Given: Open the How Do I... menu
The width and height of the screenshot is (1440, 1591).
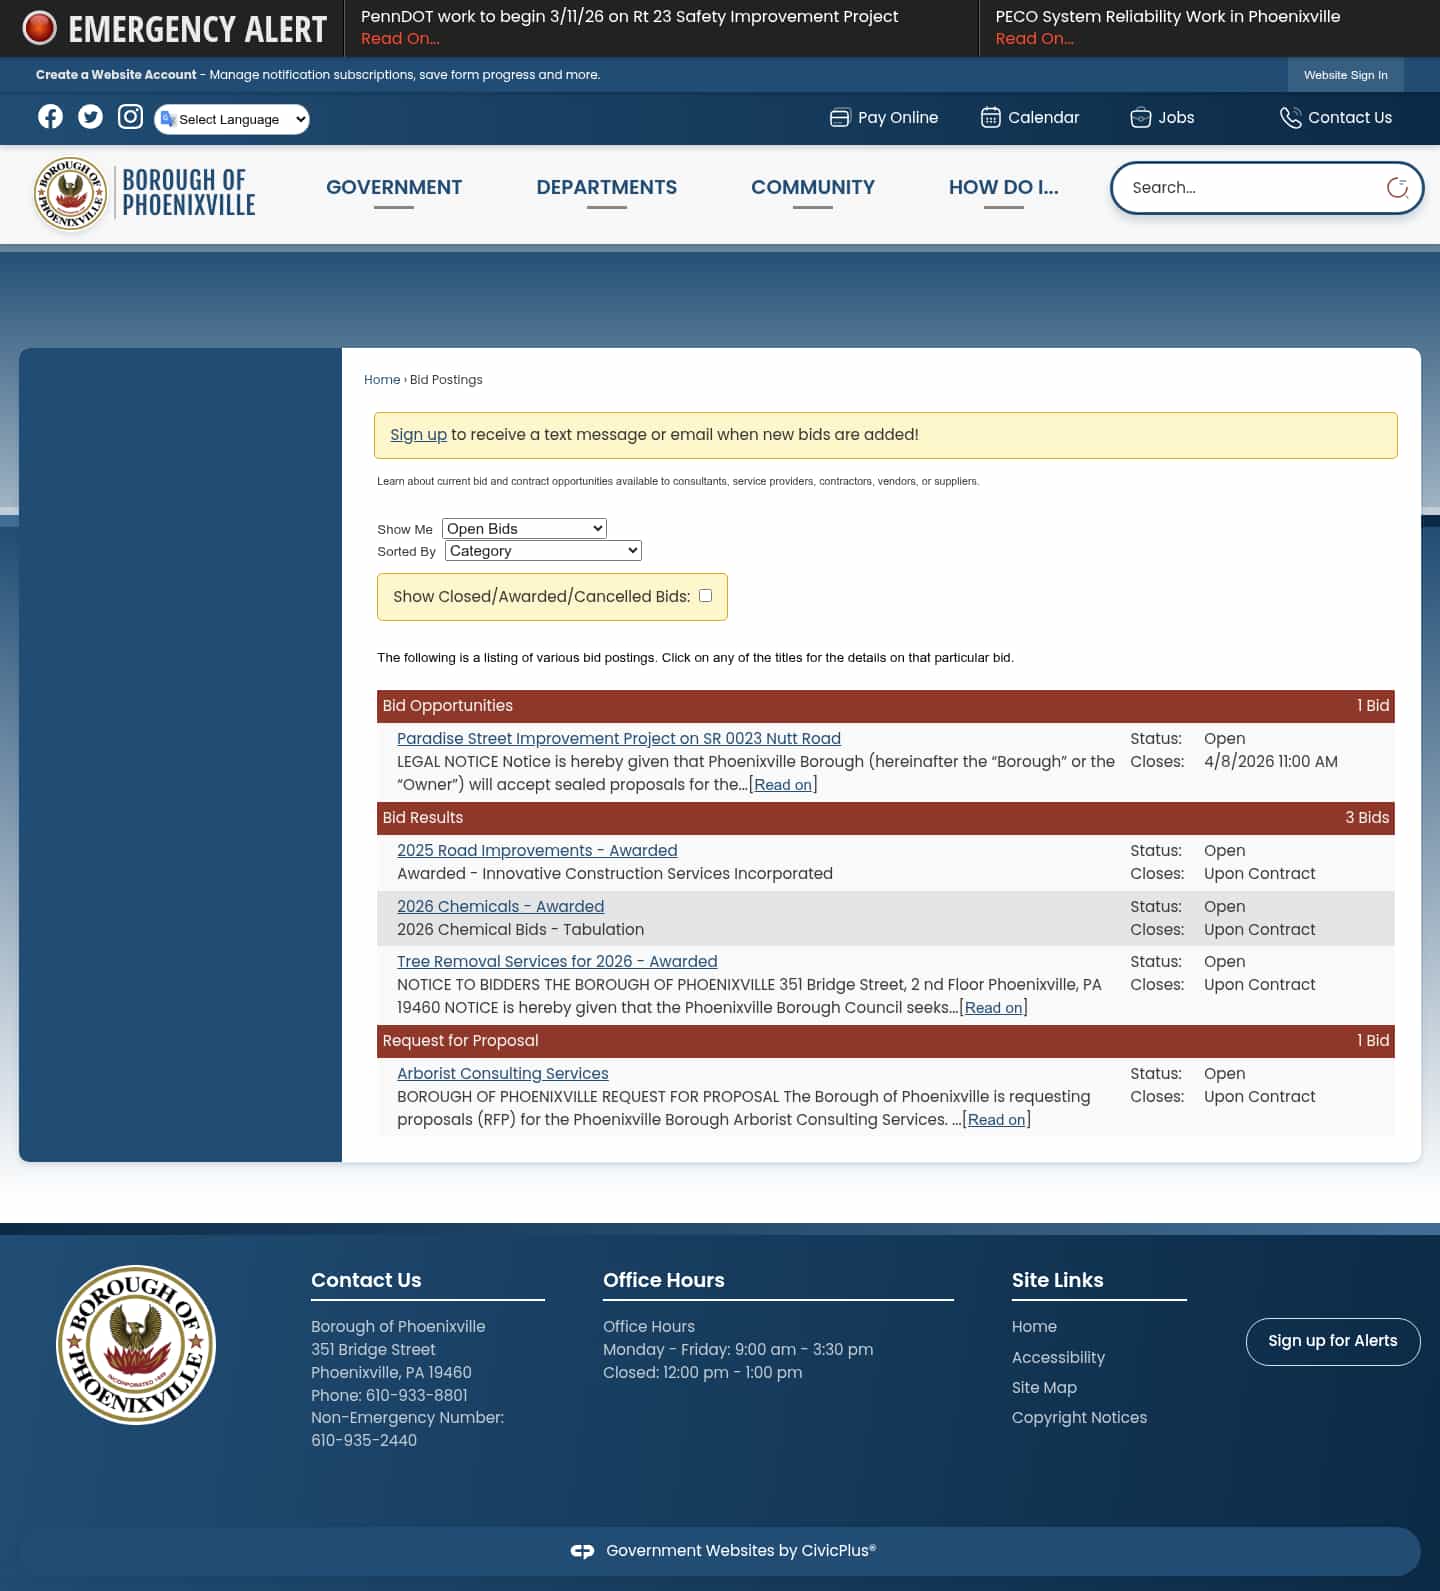Looking at the screenshot, I should pyautogui.click(x=1003, y=187).
